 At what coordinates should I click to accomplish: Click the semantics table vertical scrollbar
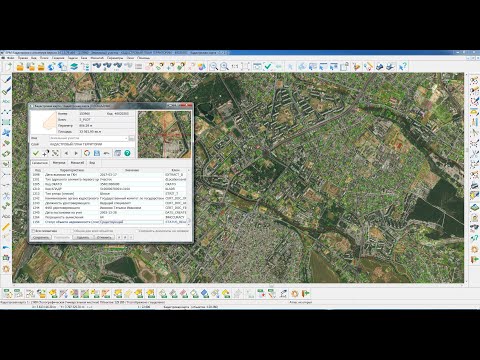189,198
